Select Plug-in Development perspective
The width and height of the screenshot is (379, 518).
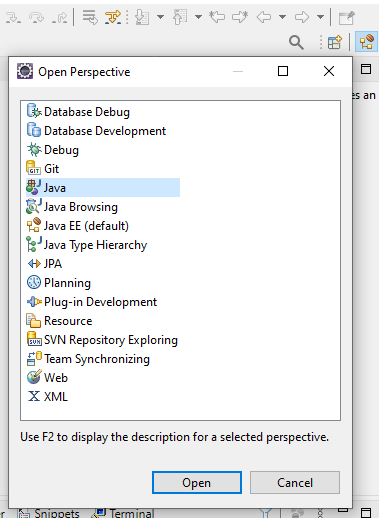tap(92, 302)
